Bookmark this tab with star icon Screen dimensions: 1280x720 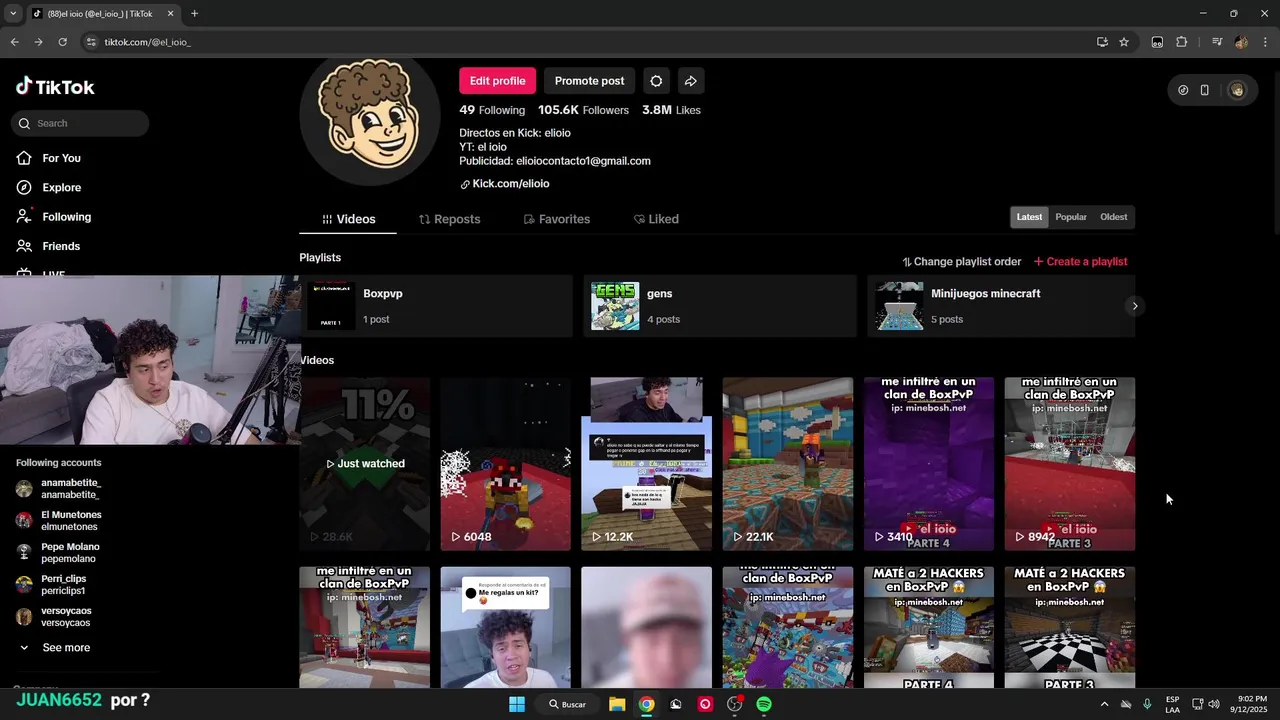(x=1124, y=42)
